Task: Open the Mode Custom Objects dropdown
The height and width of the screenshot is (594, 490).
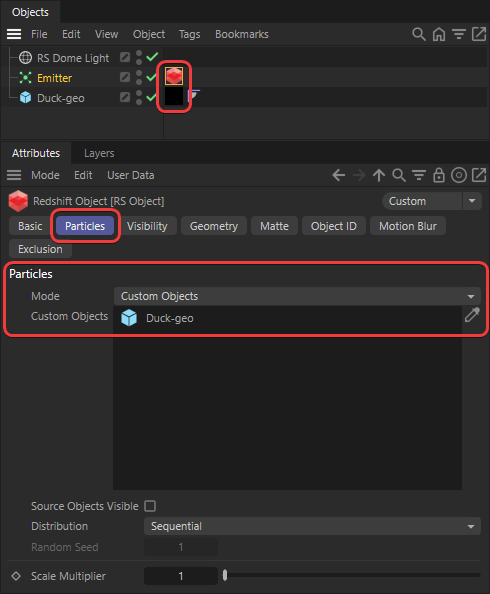Action: pos(297,296)
